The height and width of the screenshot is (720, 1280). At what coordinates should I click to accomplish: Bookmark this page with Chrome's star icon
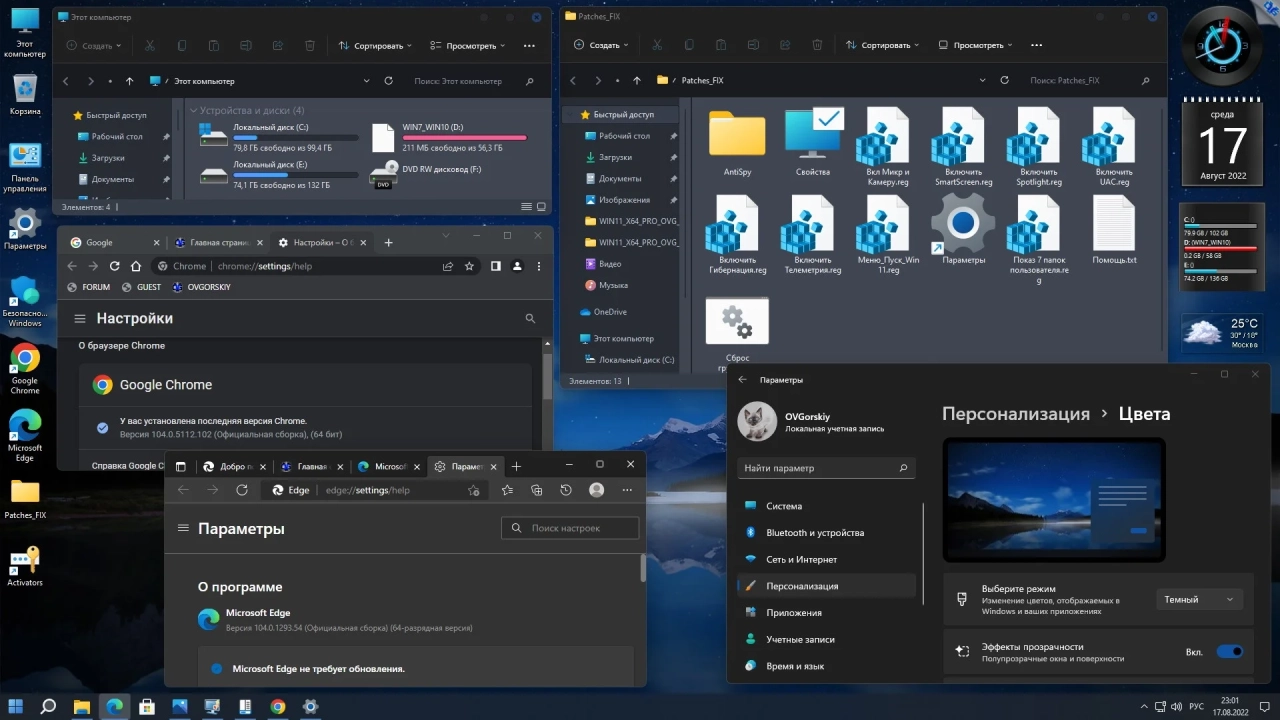click(x=469, y=266)
